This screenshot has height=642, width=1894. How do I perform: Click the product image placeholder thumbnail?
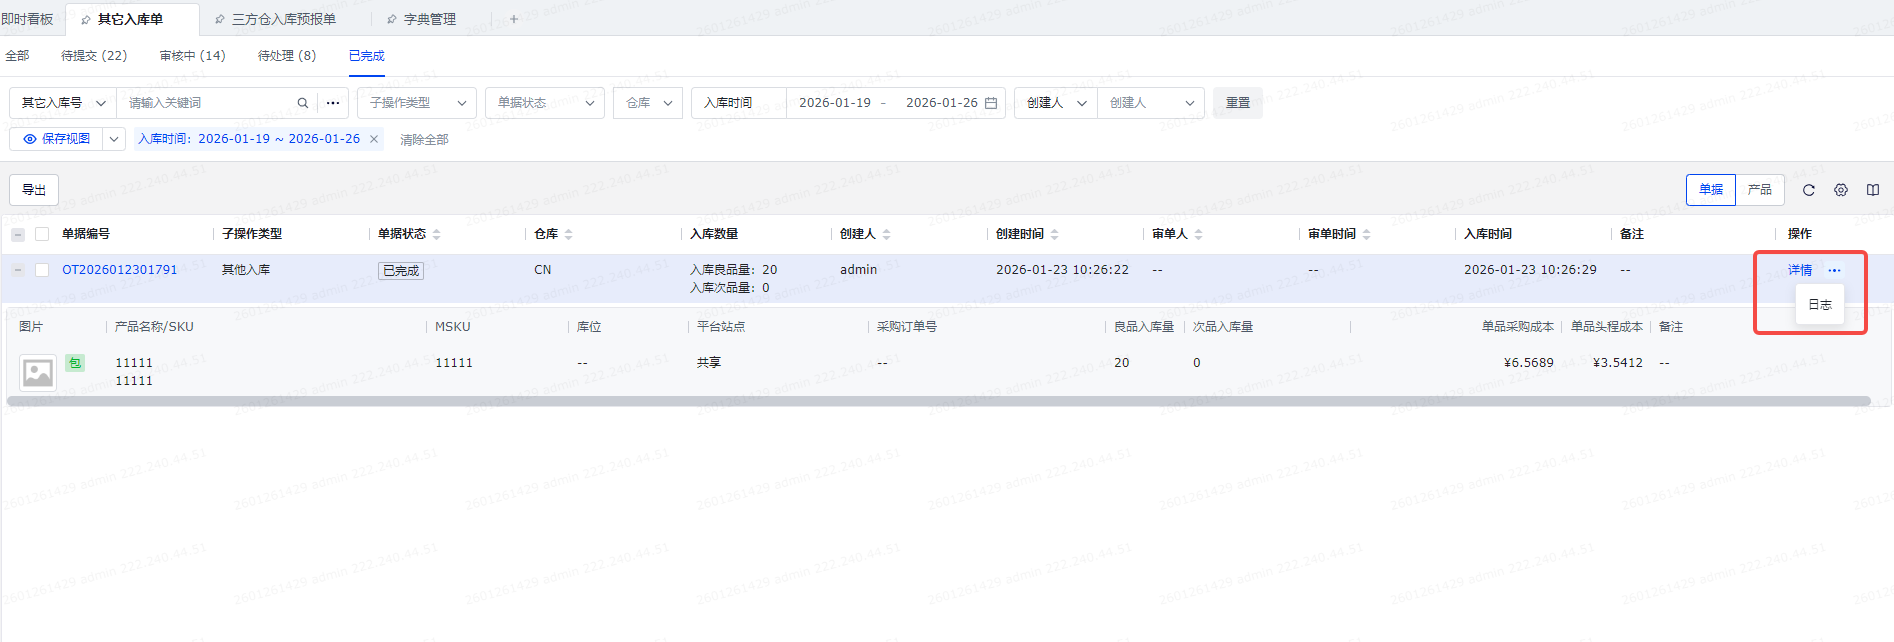point(38,373)
